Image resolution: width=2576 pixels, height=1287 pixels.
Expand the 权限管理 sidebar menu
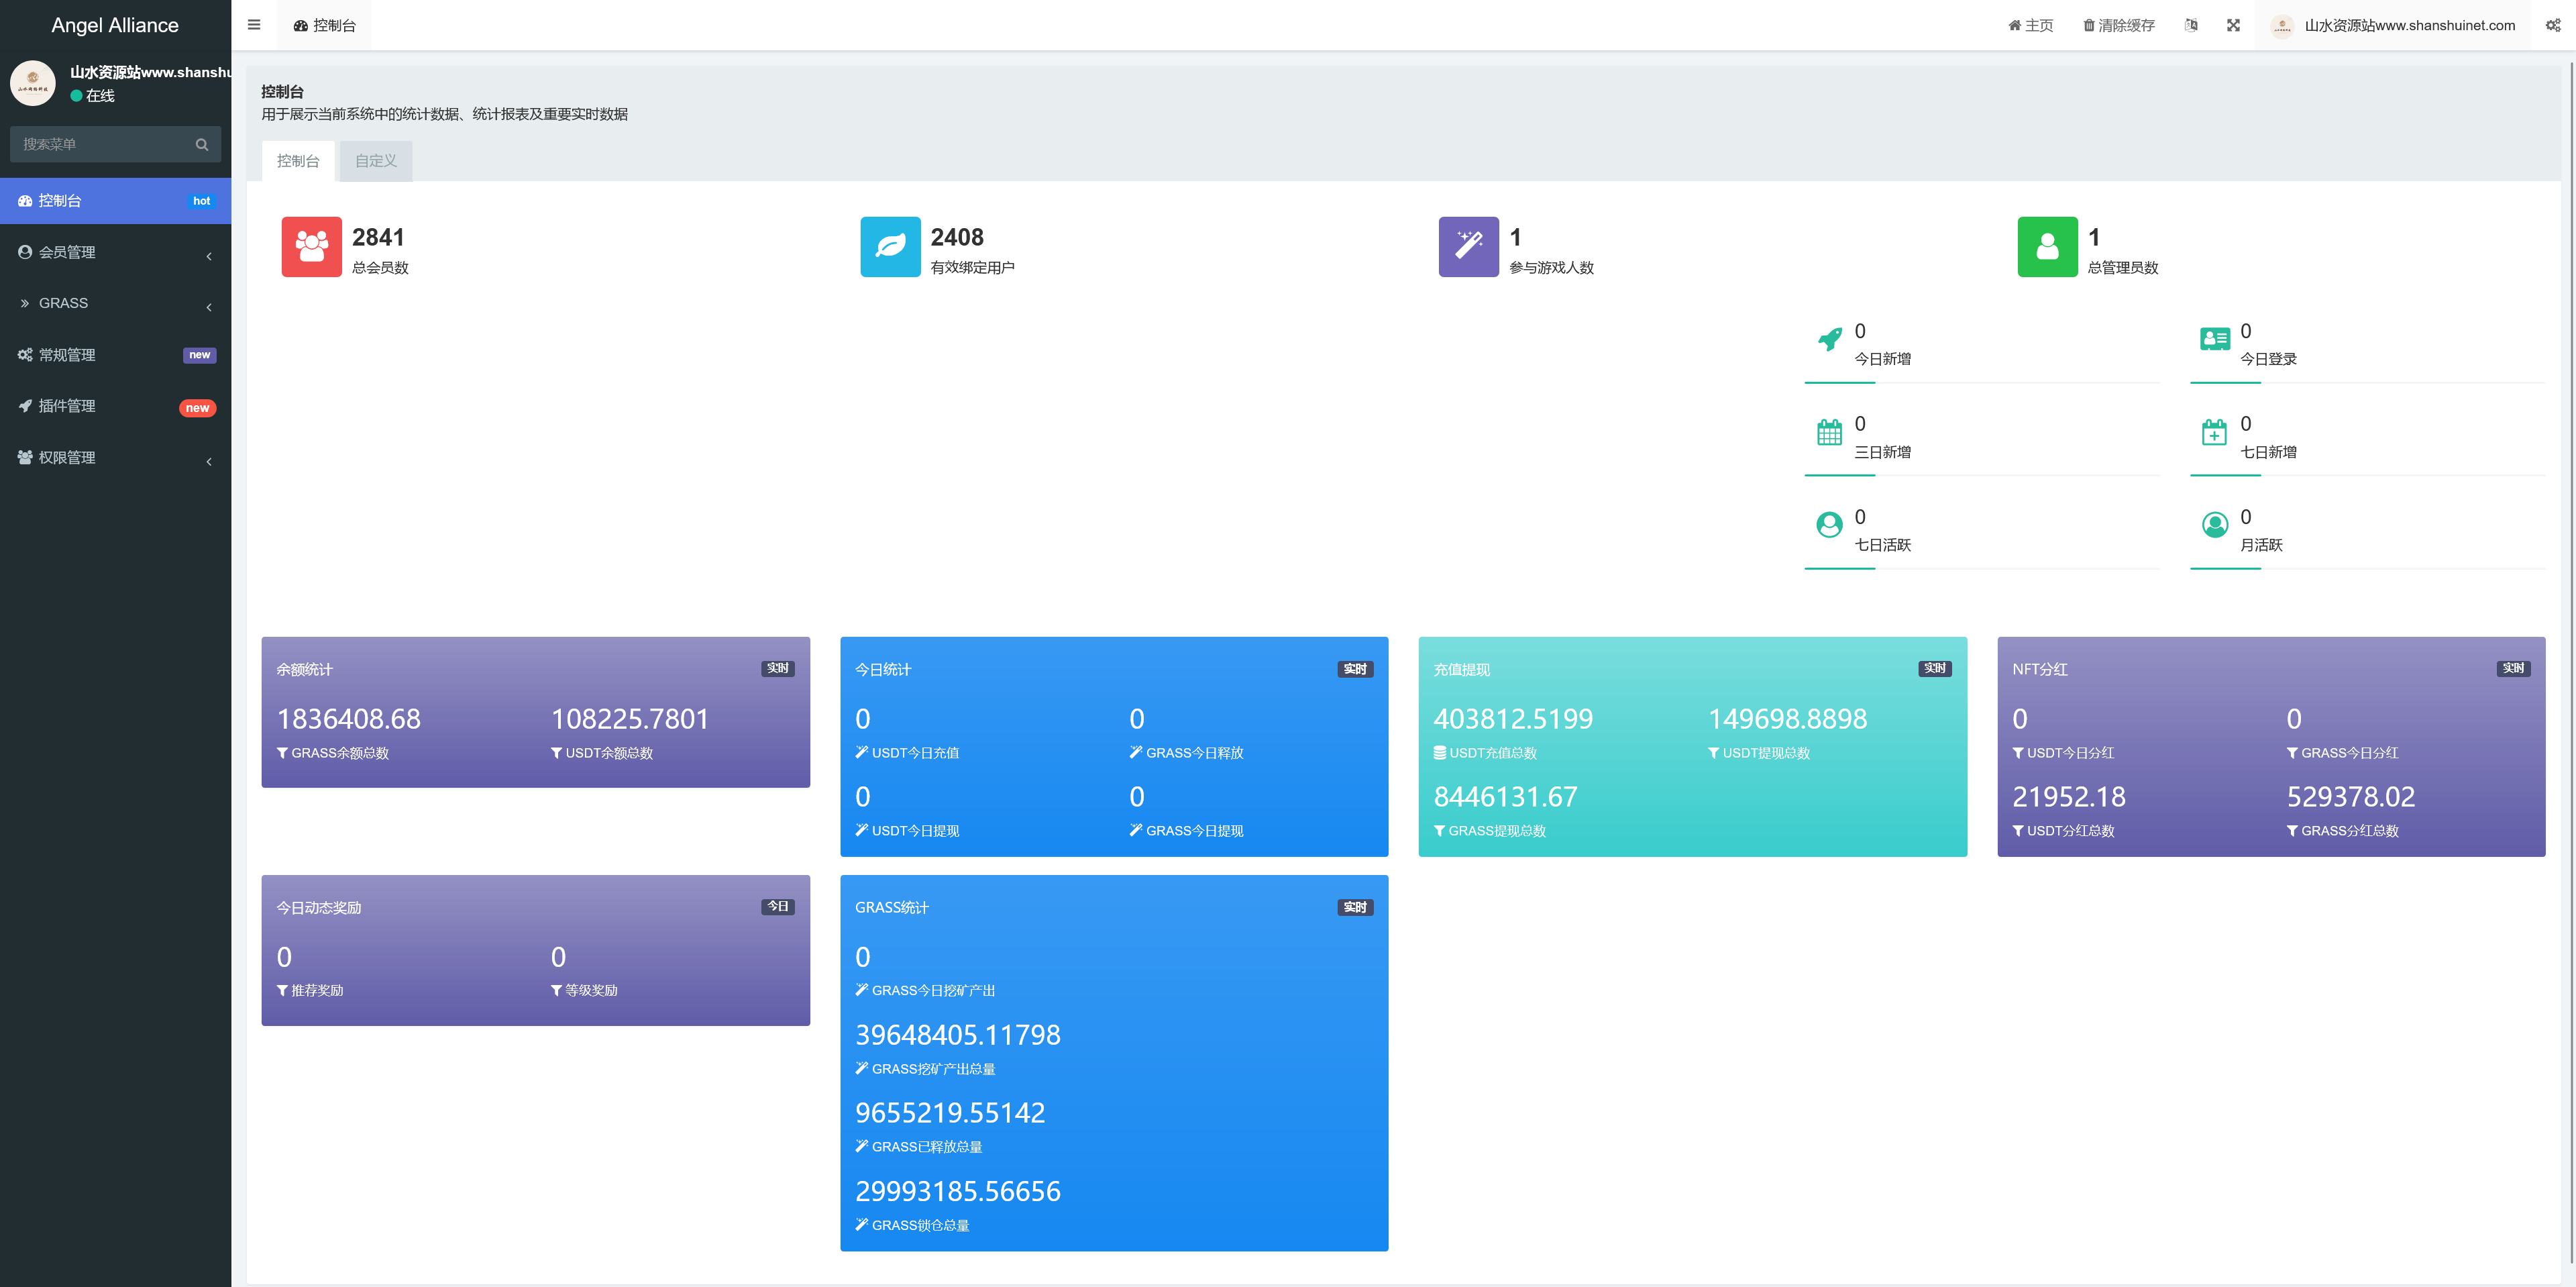[115, 458]
